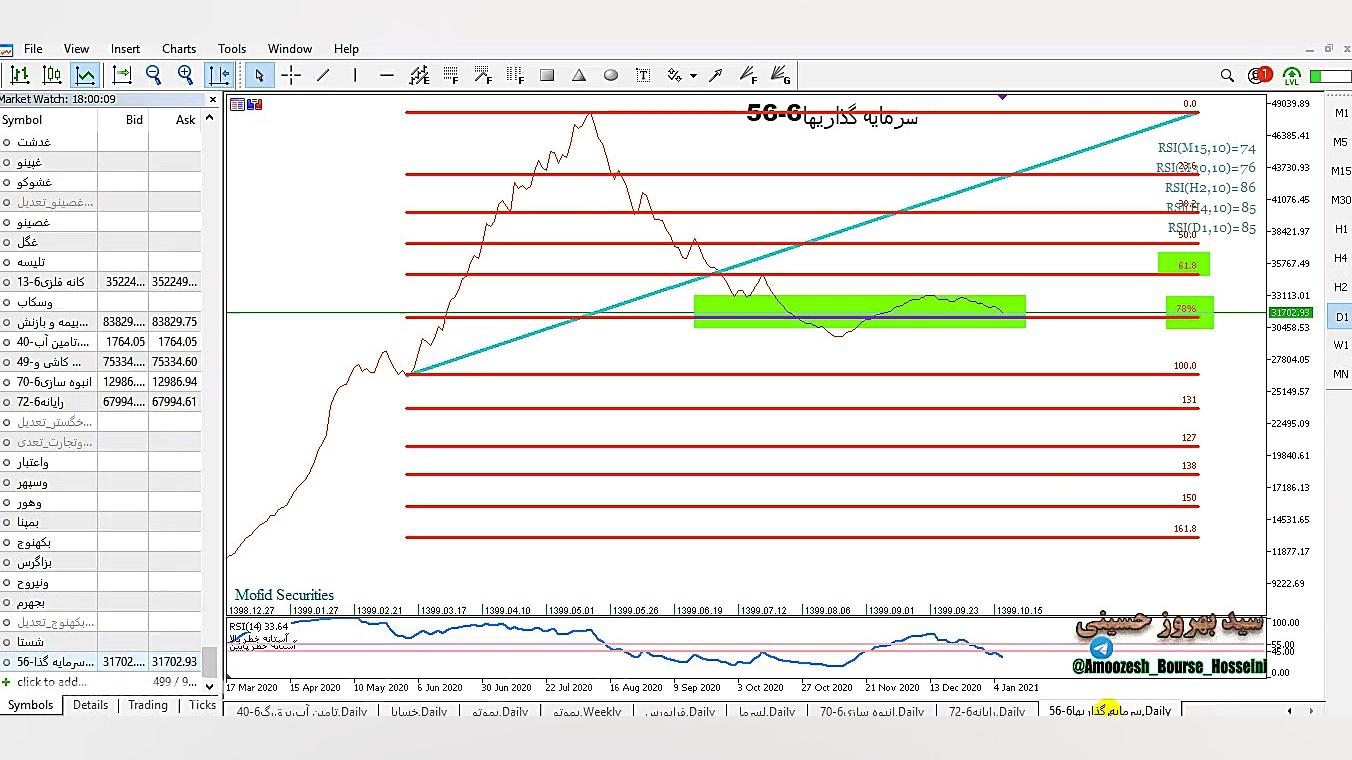
Task: Click the Symbol column header
Action: click(49, 119)
